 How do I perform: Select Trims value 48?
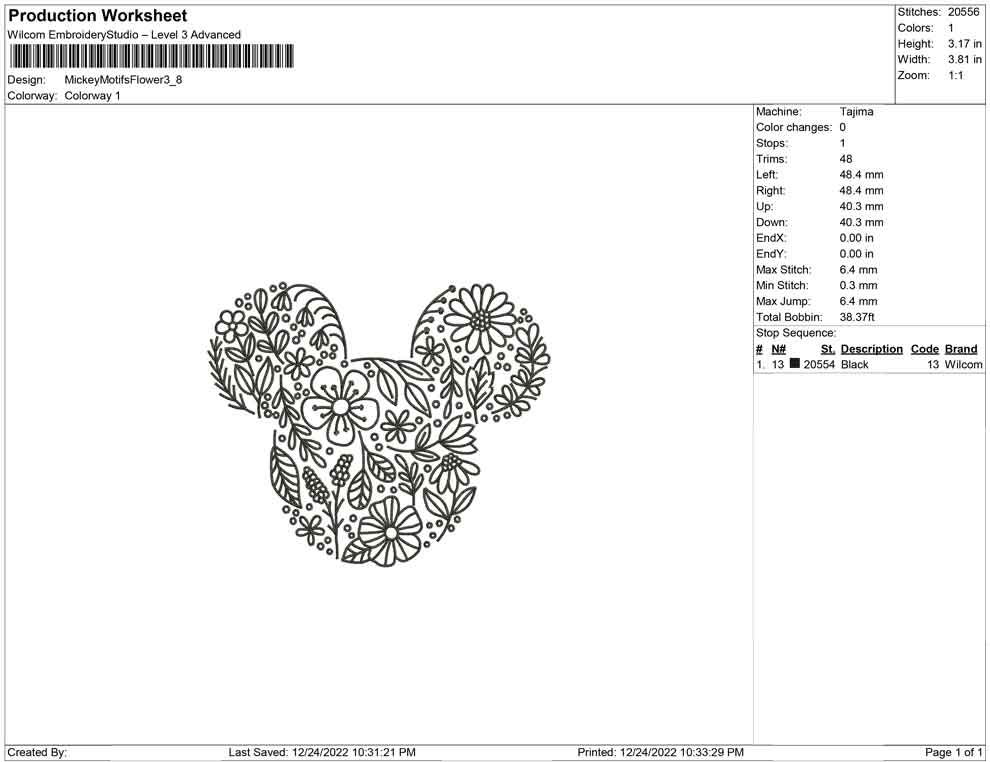coord(846,159)
